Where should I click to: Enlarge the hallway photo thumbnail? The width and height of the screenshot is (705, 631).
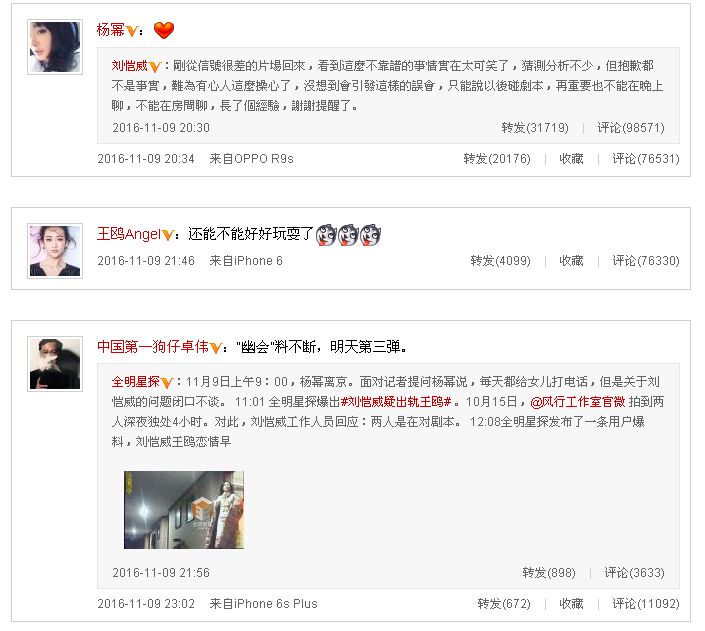tap(184, 510)
